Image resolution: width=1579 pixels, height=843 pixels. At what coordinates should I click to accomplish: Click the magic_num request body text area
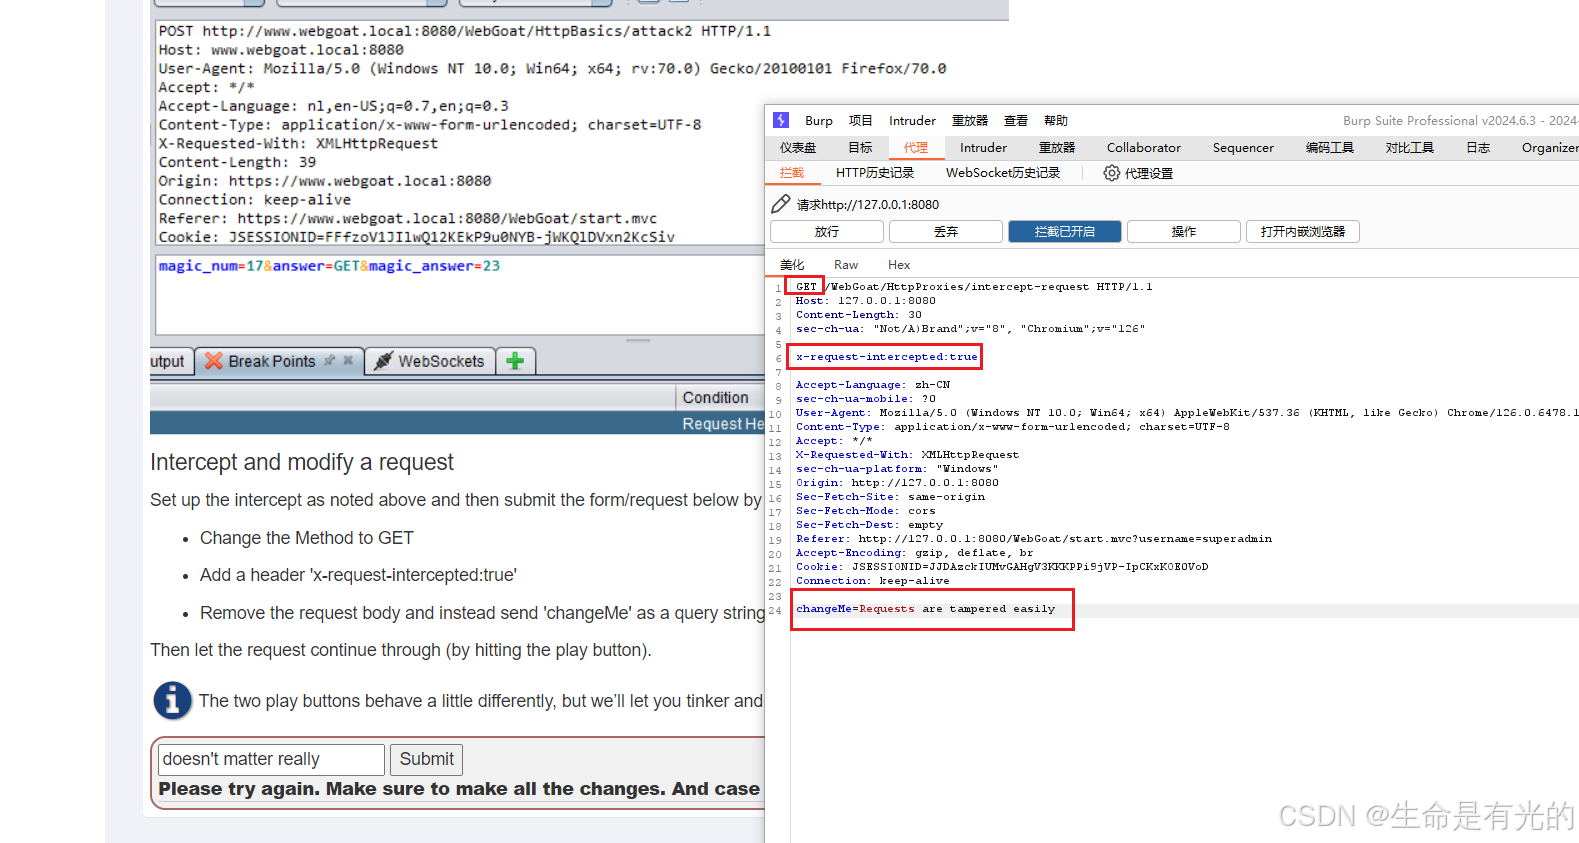coord(460,294)
